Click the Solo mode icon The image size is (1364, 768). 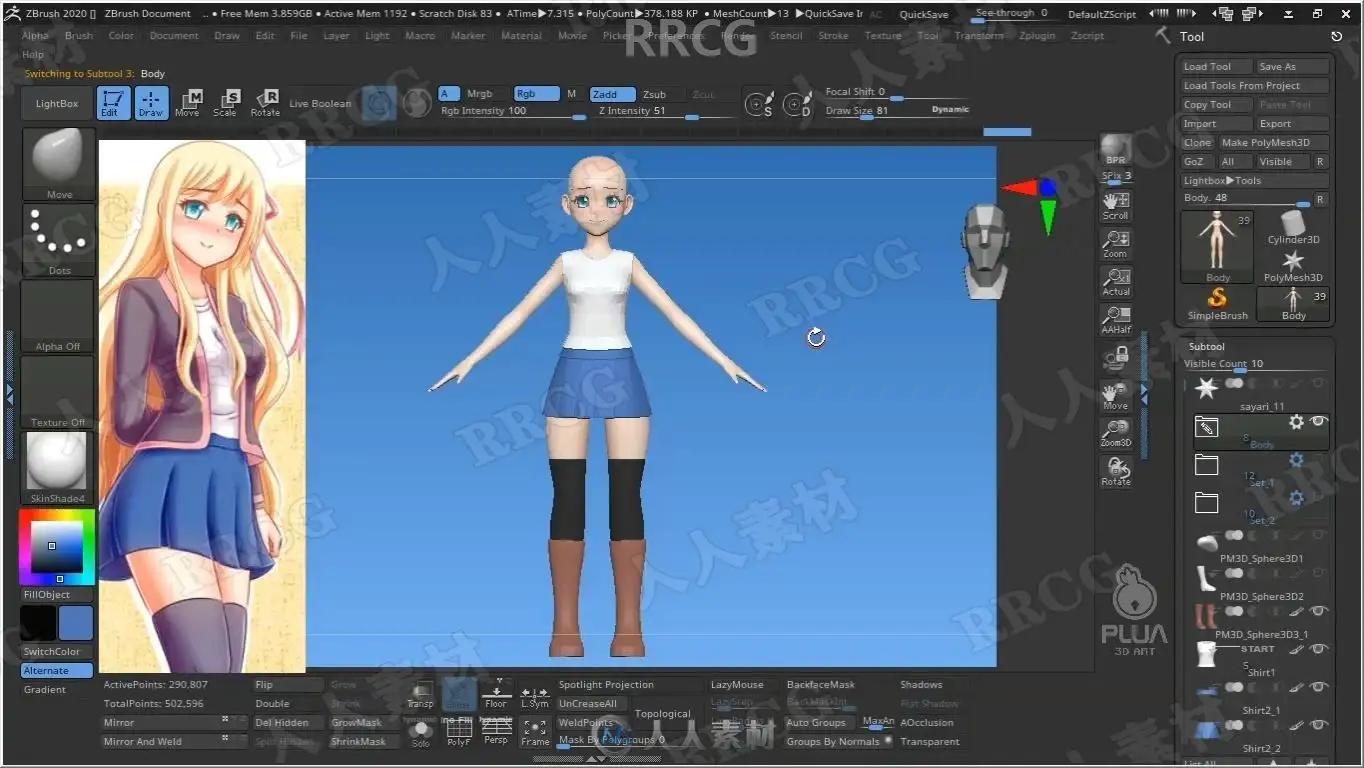(x=421, y=732)
